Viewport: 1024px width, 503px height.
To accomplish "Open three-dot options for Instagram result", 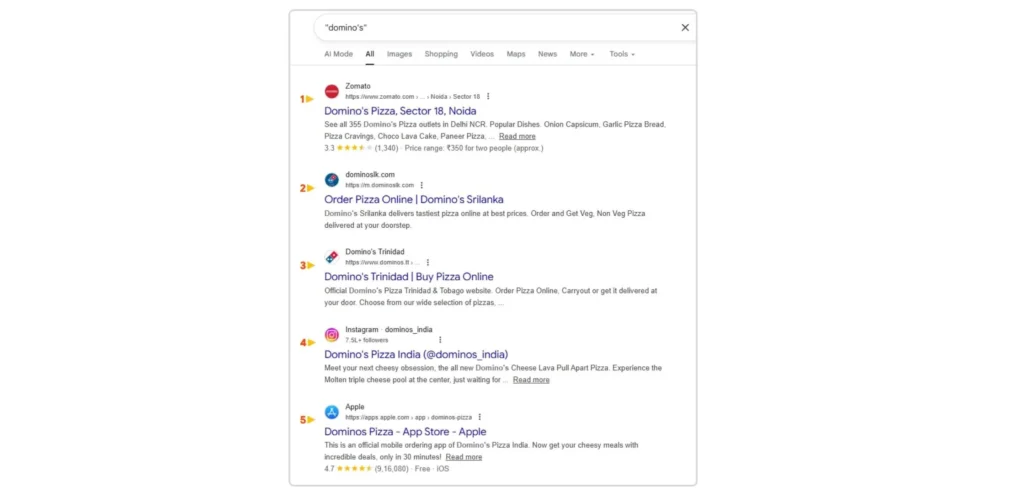I will (439, 340).
